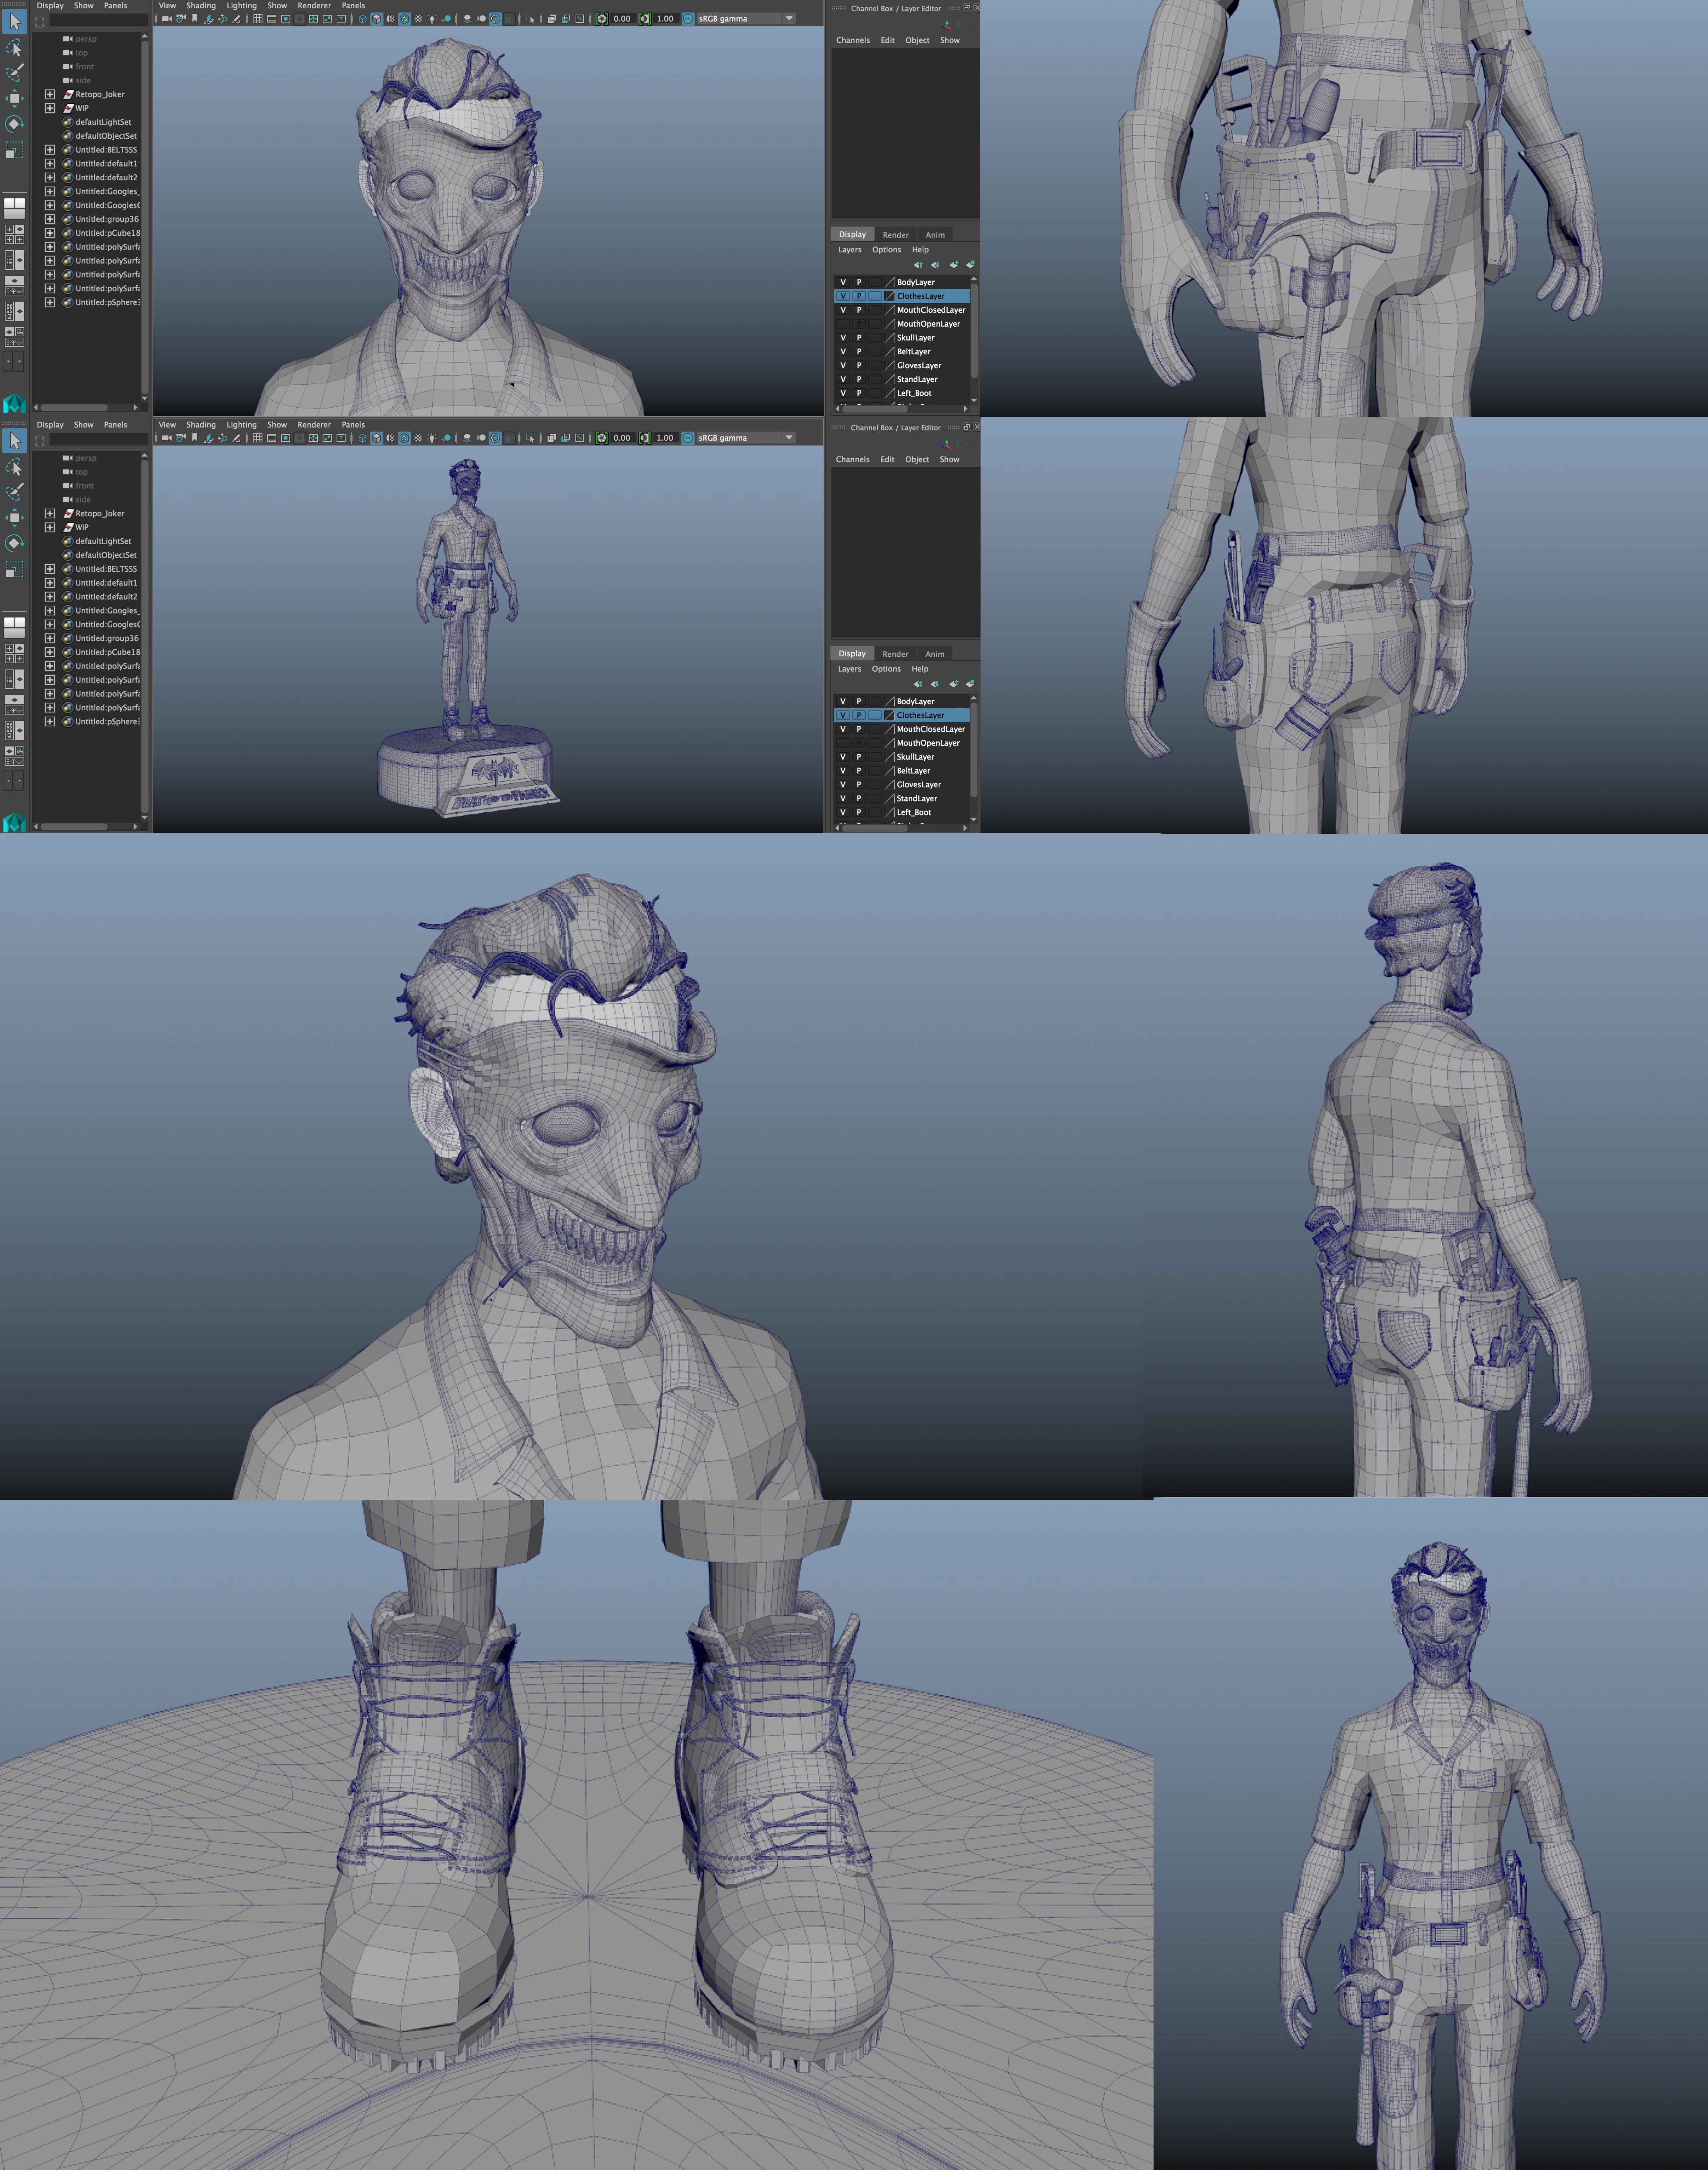Click the camera bookmark icon in upper viewport toolbar
This screenshot has width=1708, height=2170.
coord(195,18)
